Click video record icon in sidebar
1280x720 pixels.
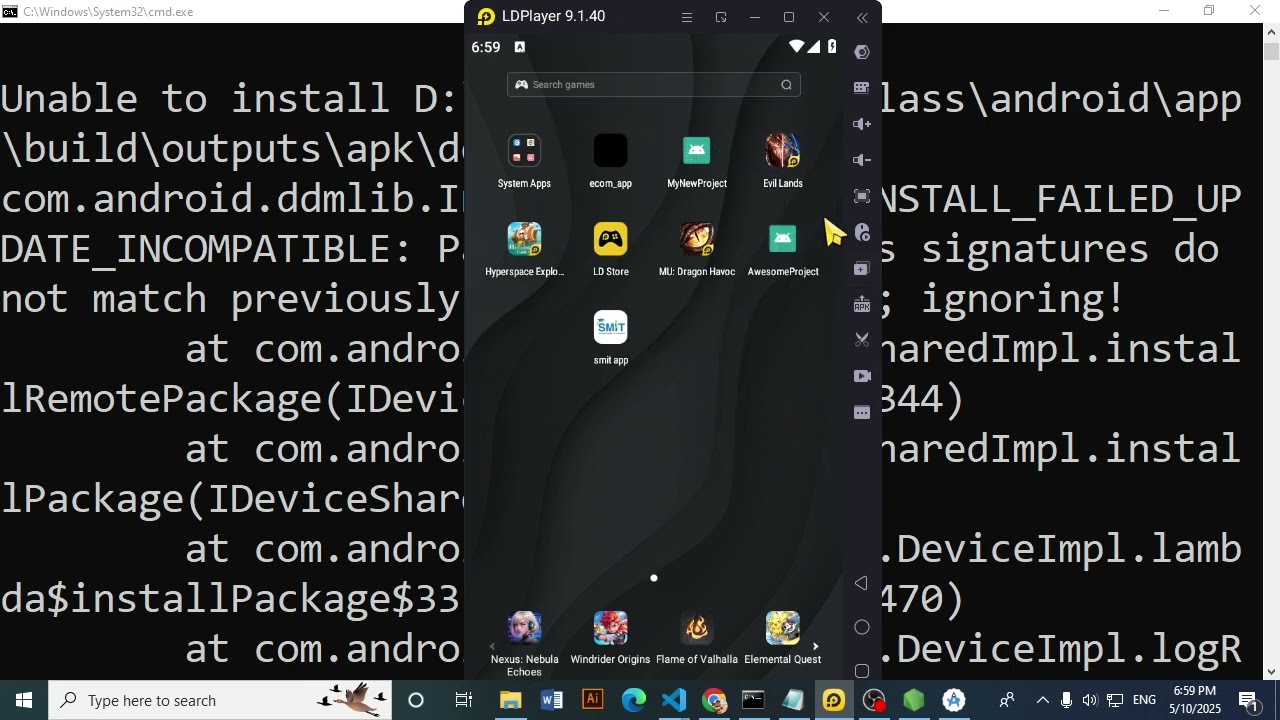click(862, 376)
